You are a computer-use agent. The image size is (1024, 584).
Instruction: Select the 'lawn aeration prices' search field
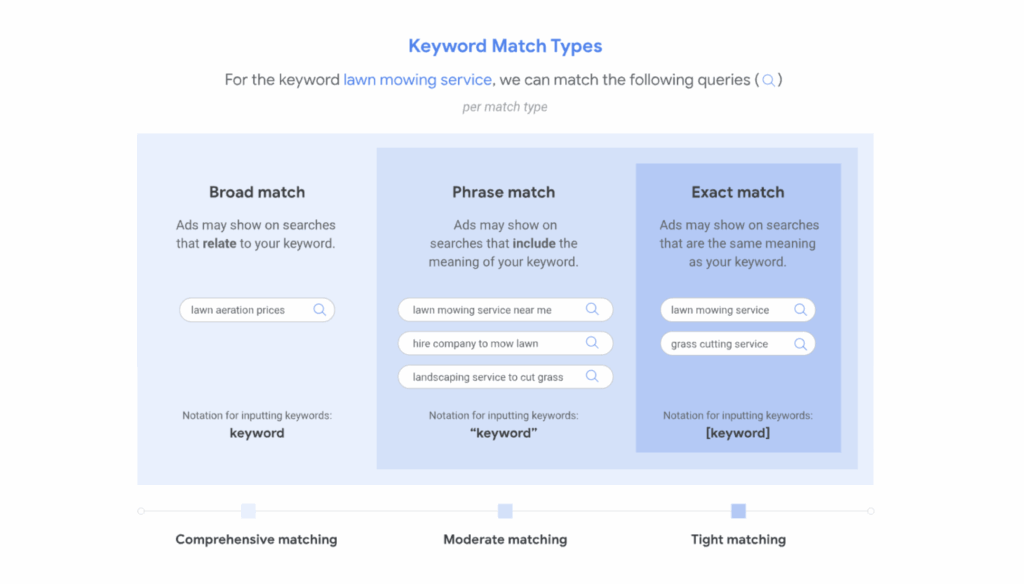point(257,310)
